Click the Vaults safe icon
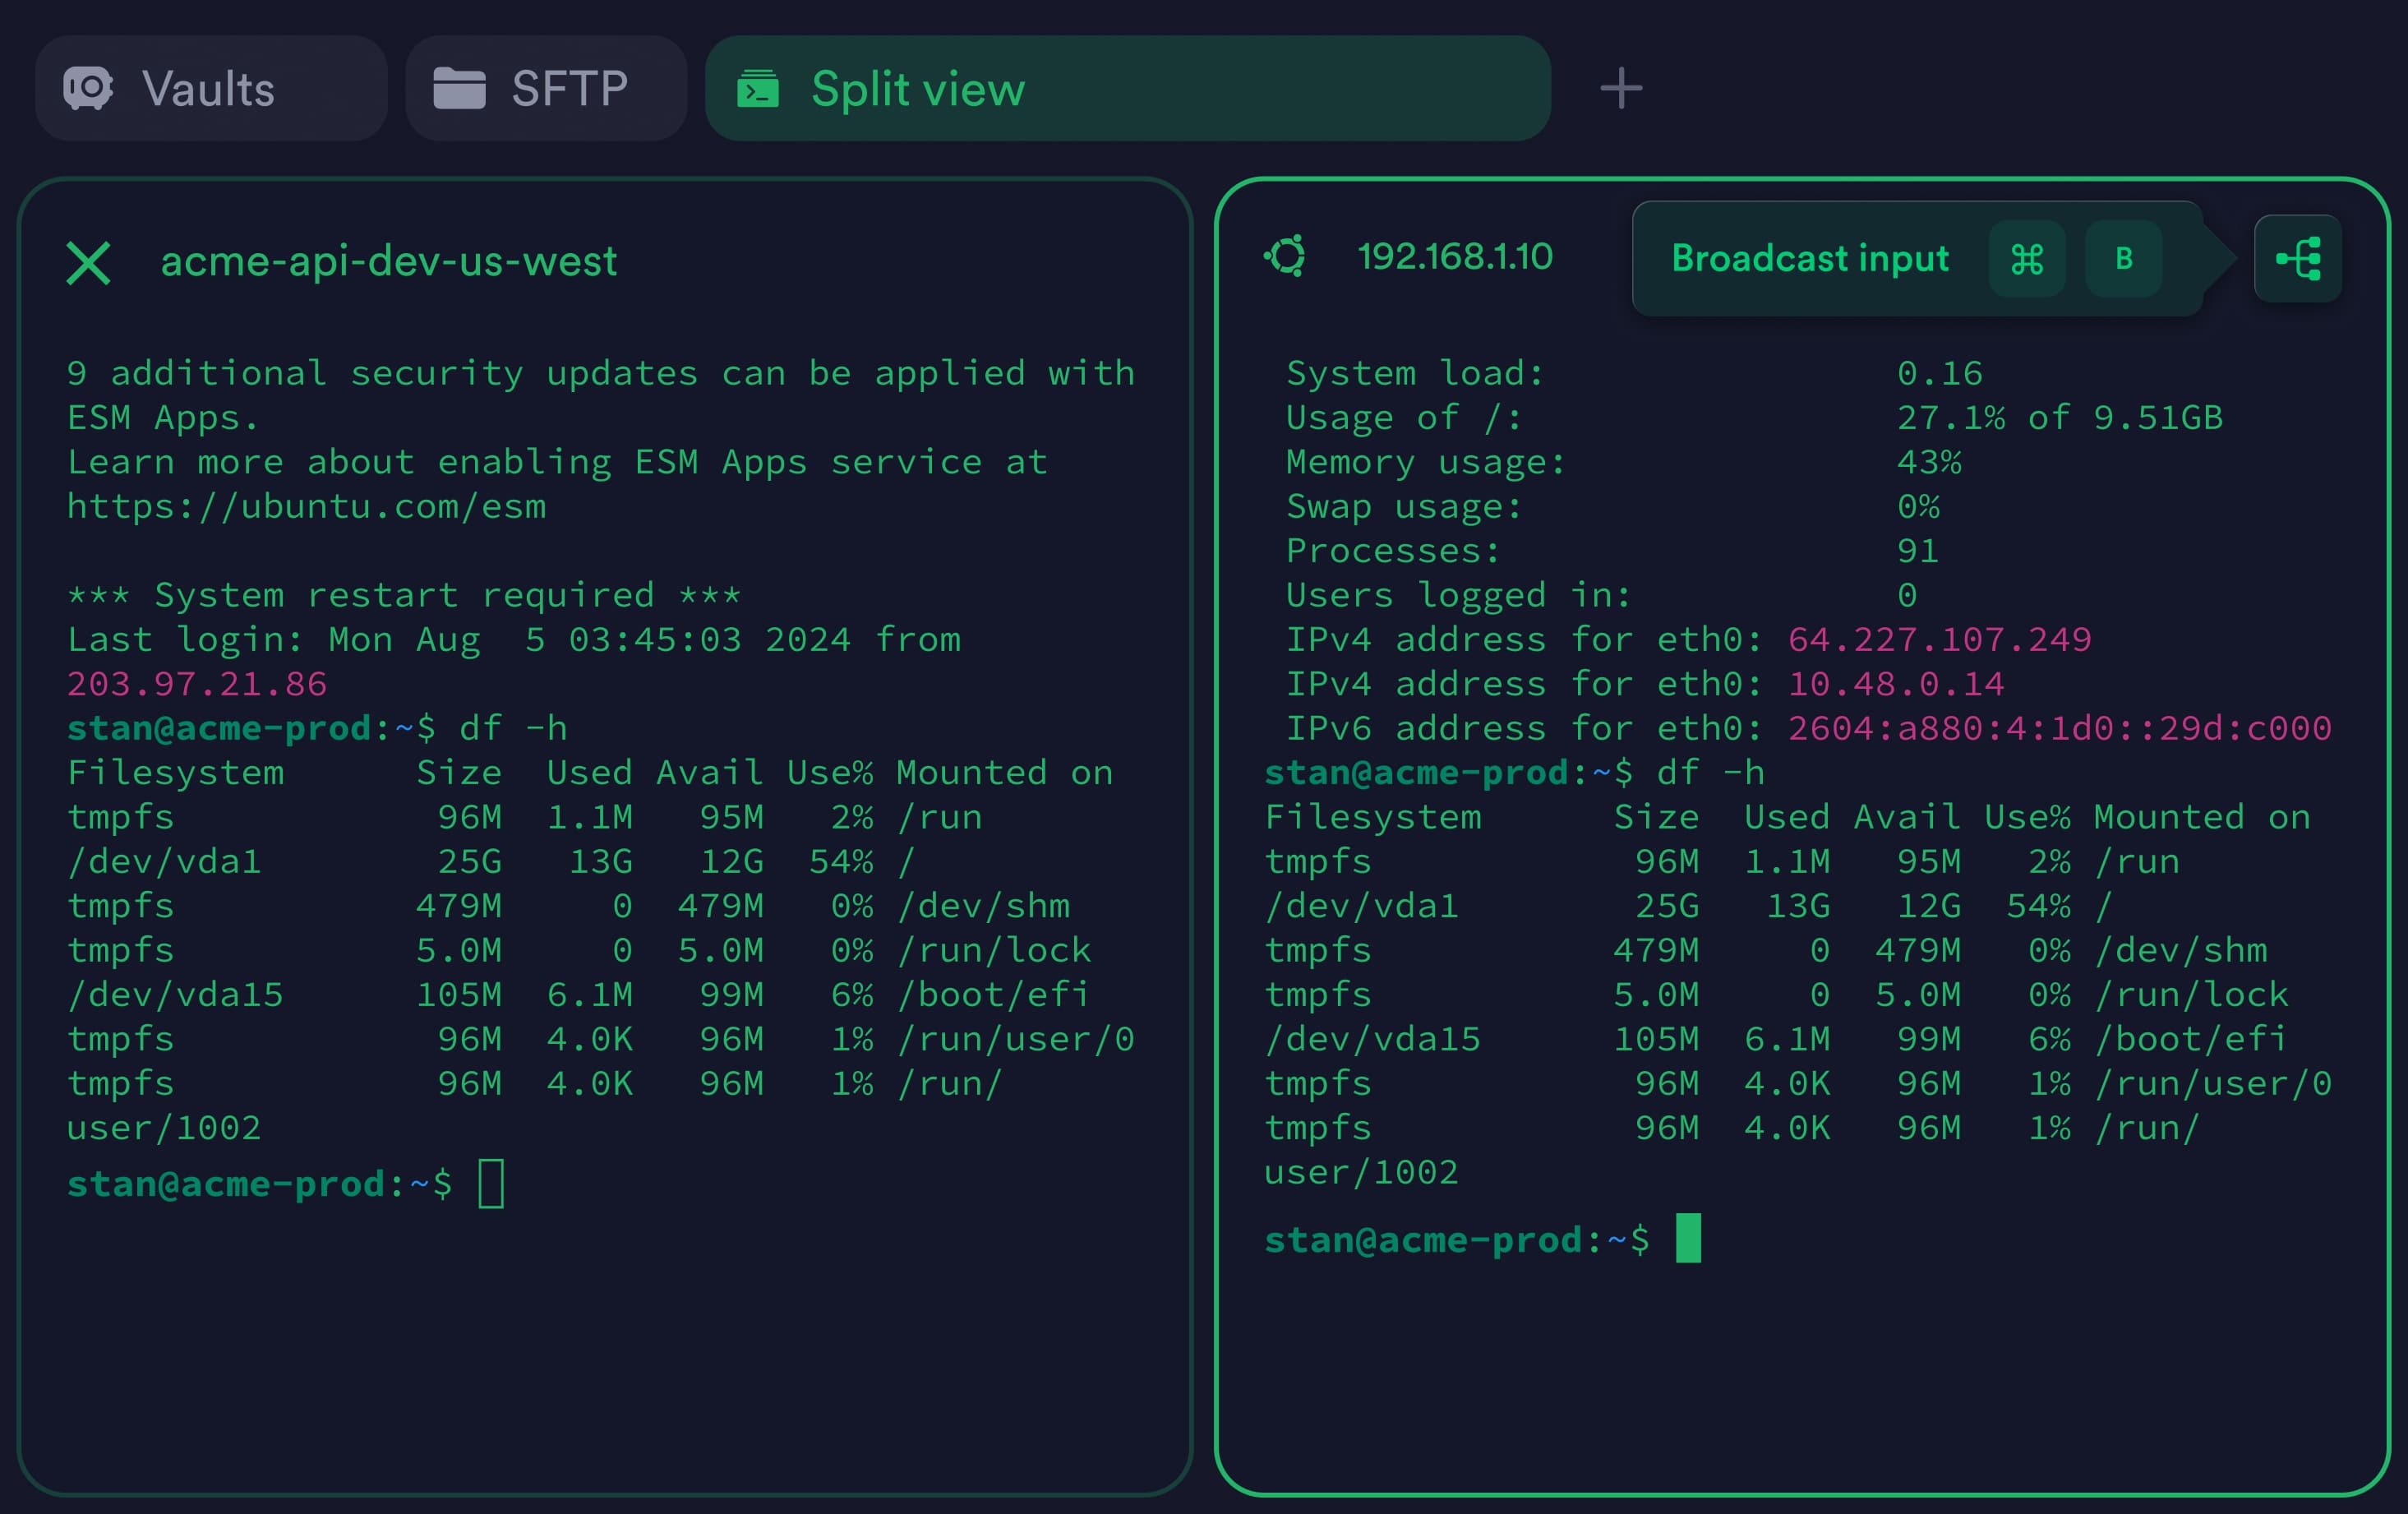 tap(88, 88)
